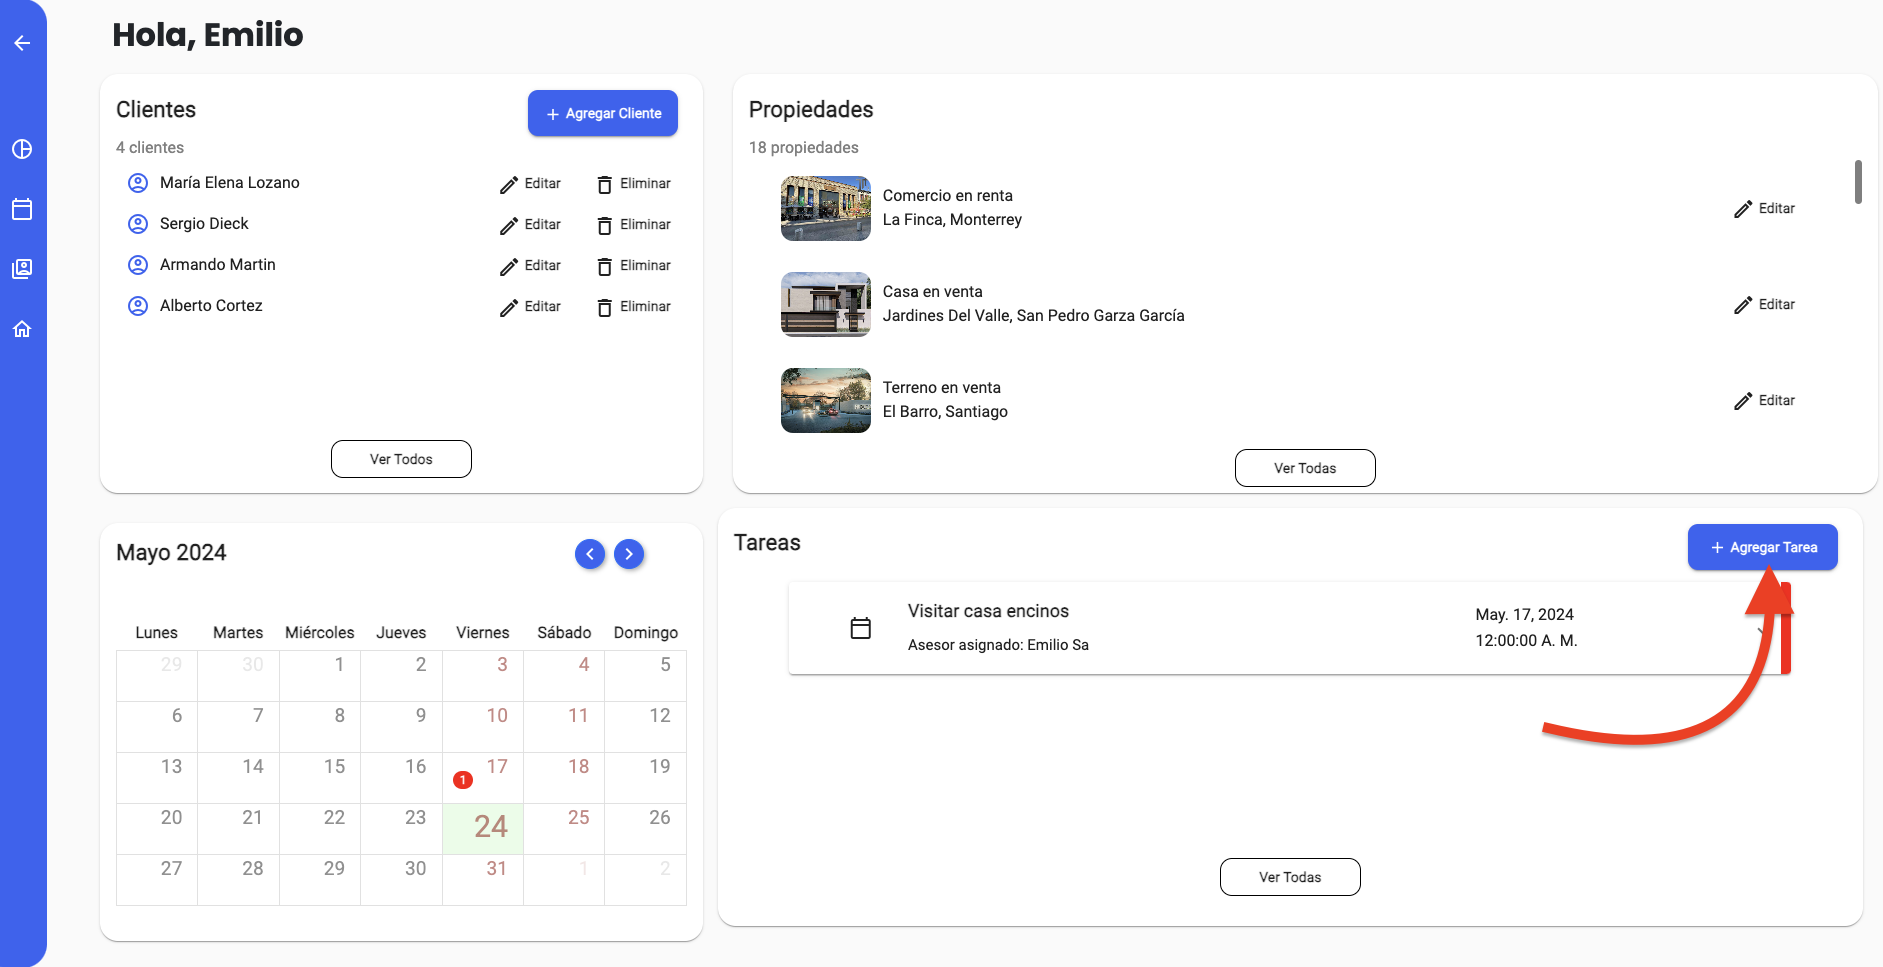Click Ver Todos under Clientes

tap(401, 459)
